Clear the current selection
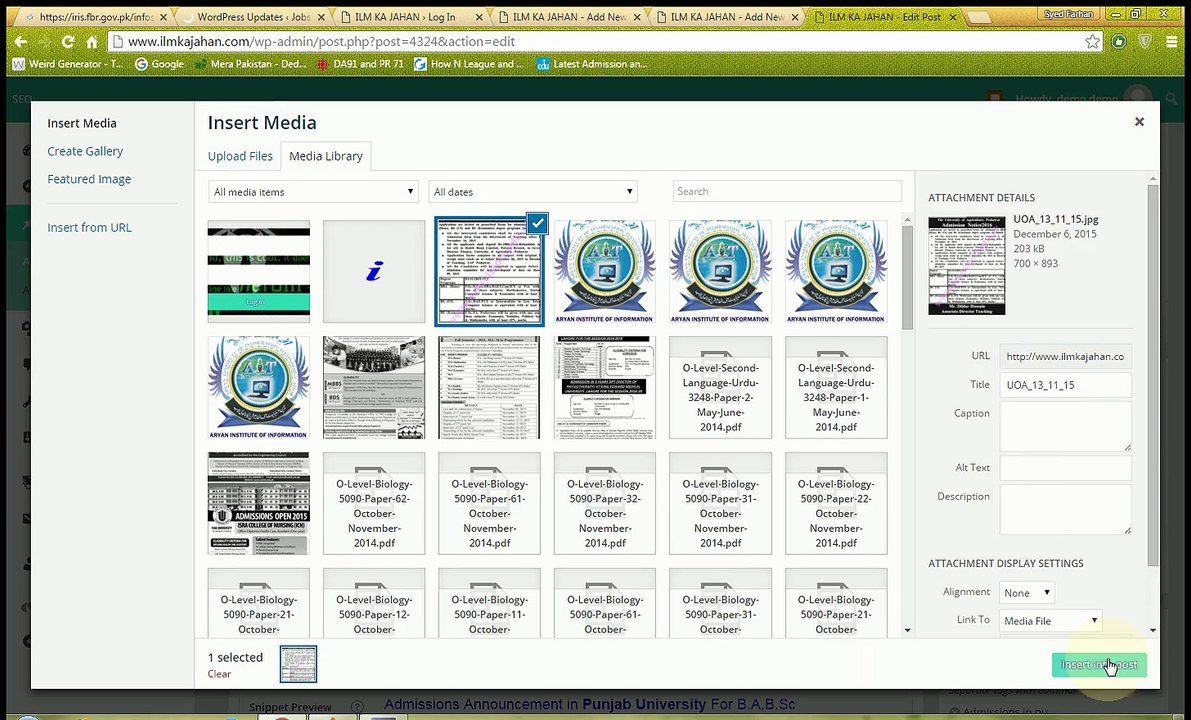Image resolution: width=1191 pixels, height=720 pixels. (x=220, y=674)
